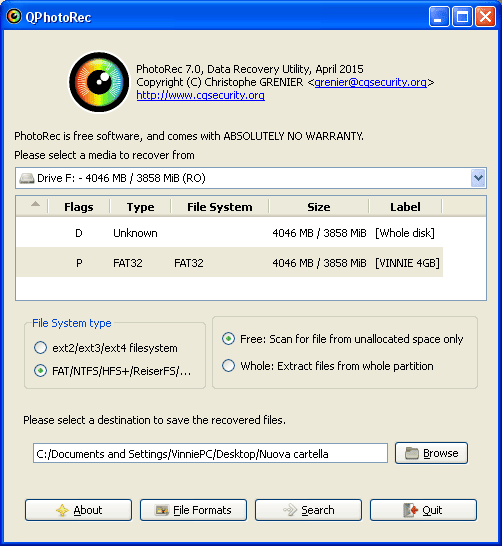Choose Whole: extract files from whole partition

pyautogui.click(x=228, y=366)
